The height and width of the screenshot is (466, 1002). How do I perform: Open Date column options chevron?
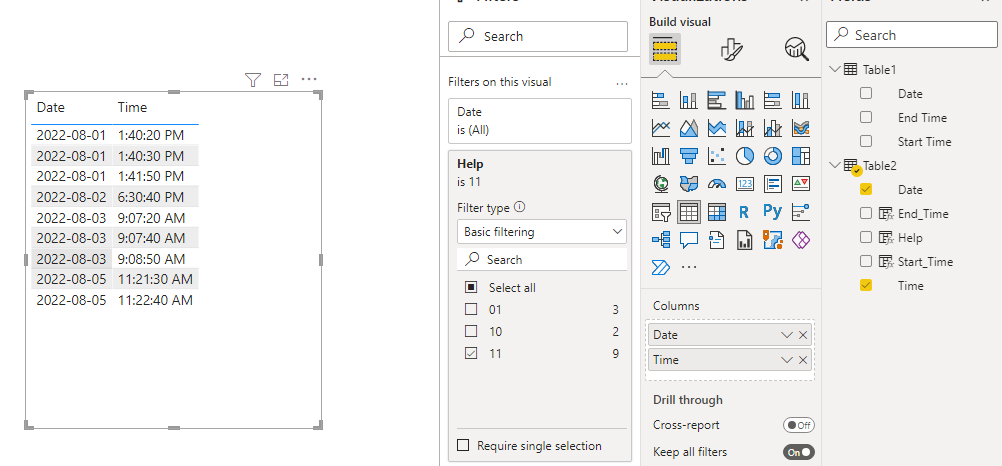pyautogui.click(x=787, y=335)
